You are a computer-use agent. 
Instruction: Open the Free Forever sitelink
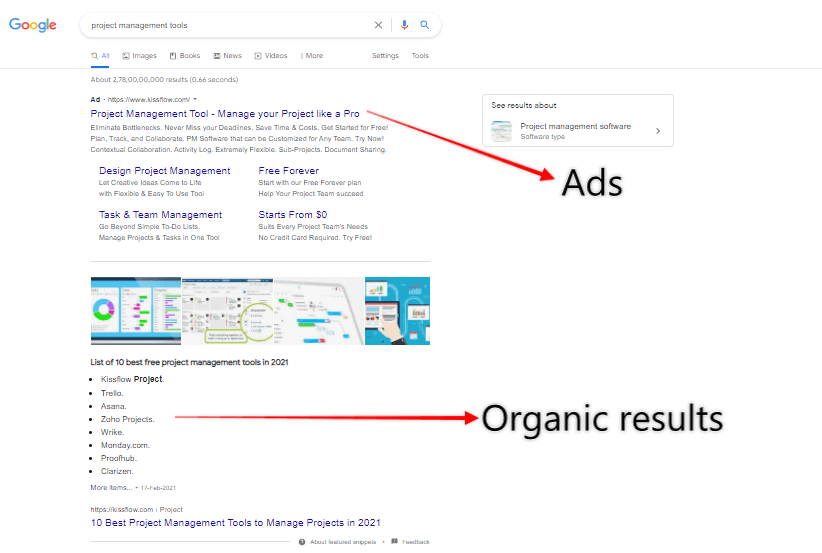pyautogui.click(x=288, y=171)
